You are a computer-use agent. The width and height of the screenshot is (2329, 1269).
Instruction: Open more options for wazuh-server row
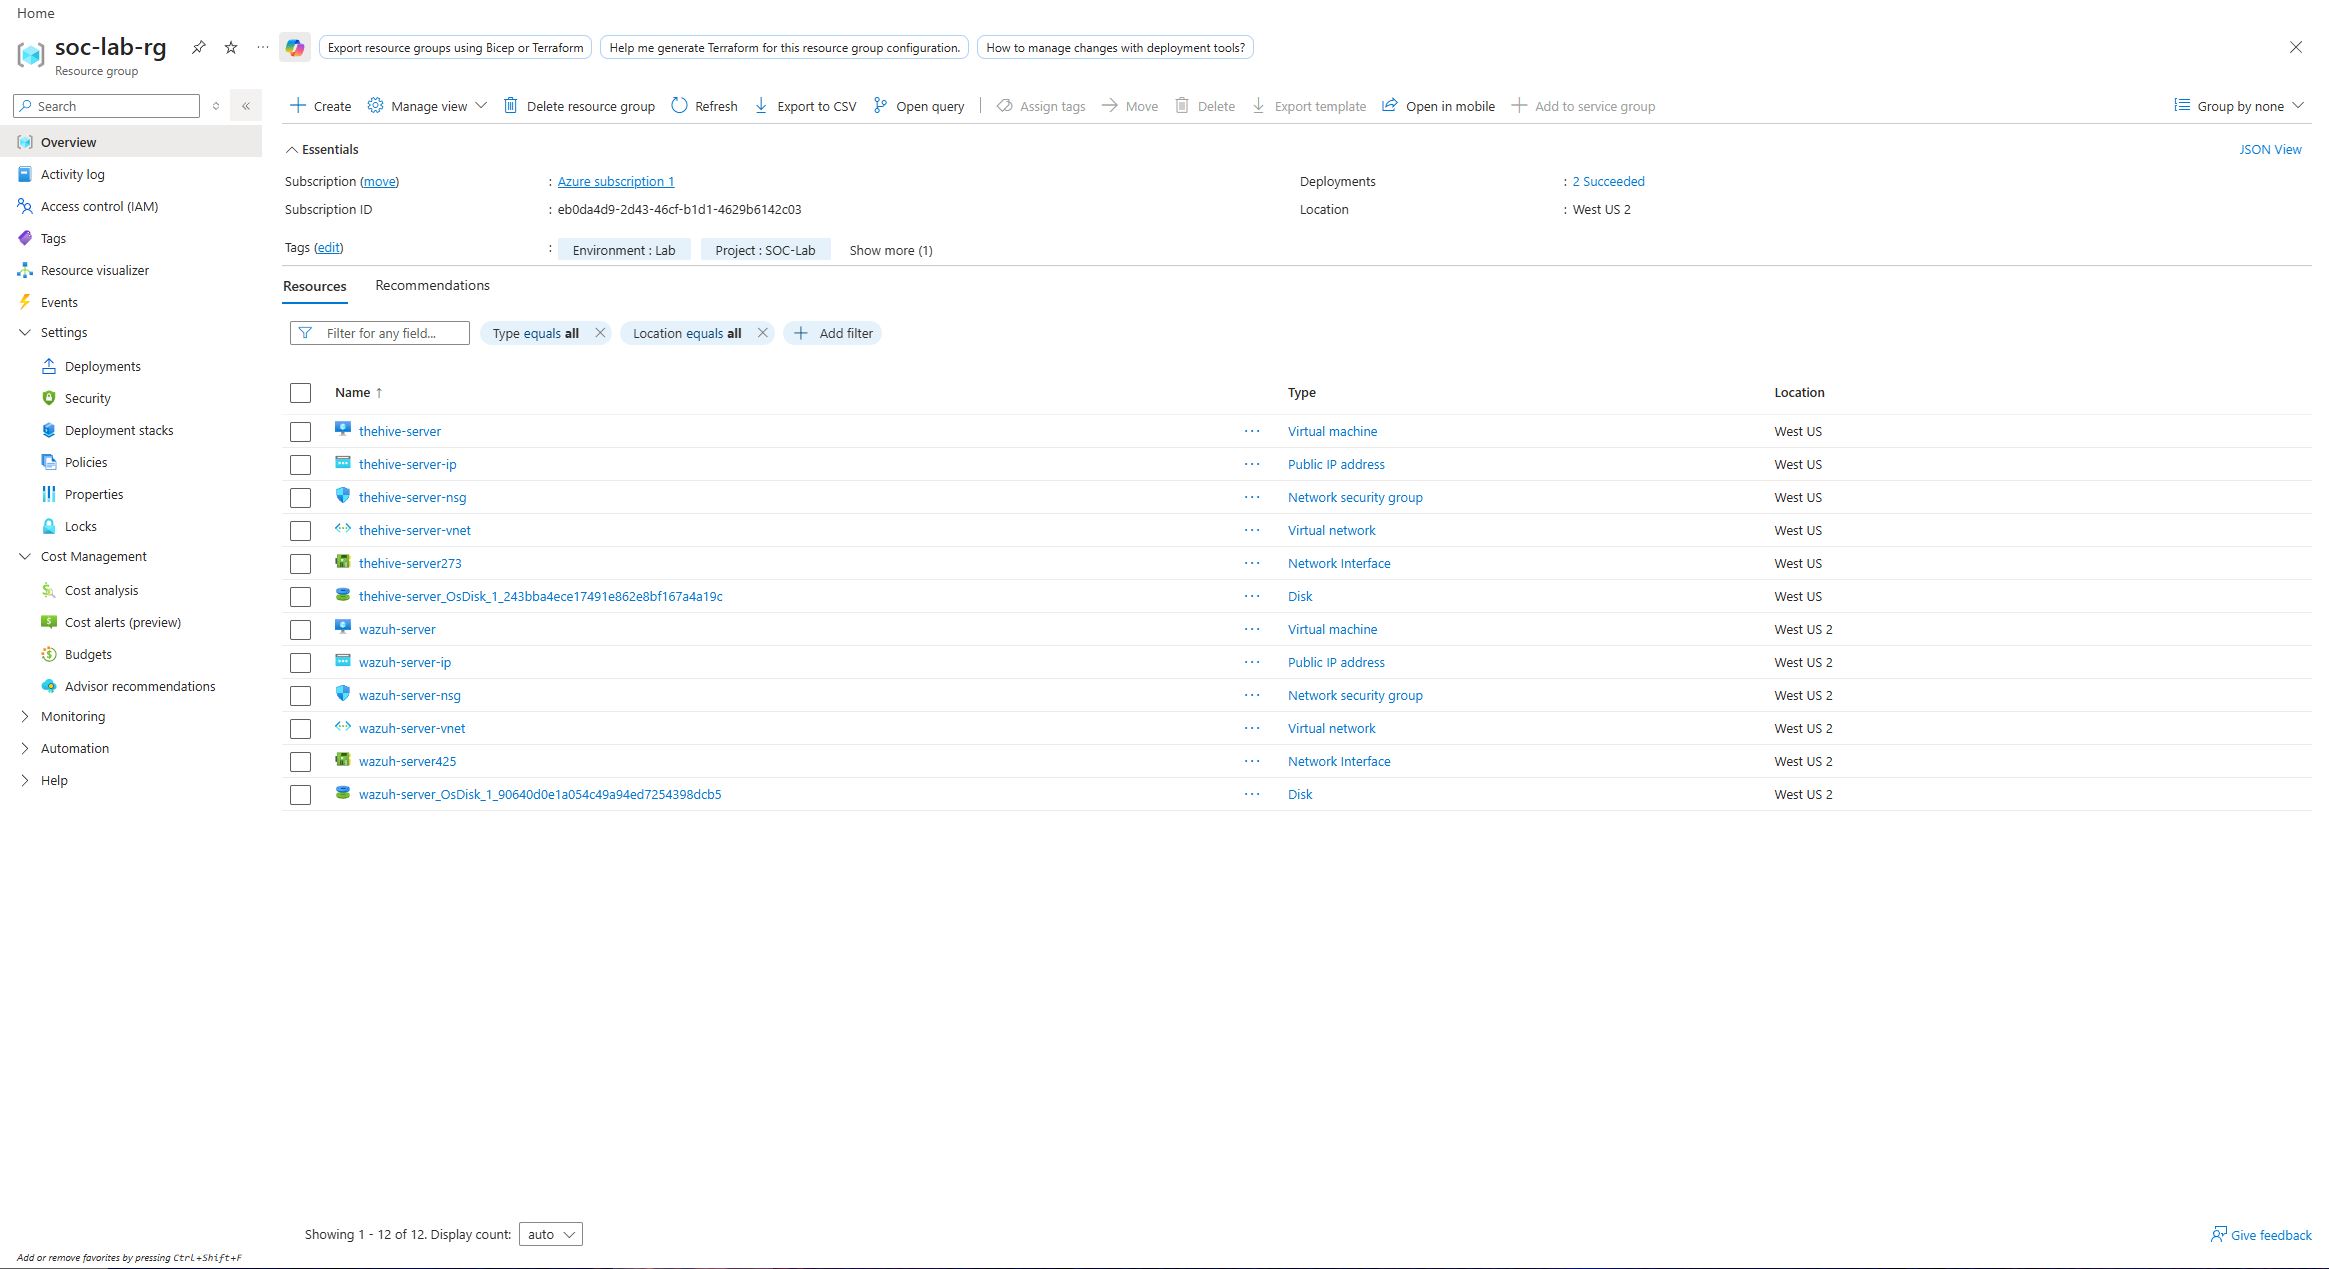tap(1252, 629)
